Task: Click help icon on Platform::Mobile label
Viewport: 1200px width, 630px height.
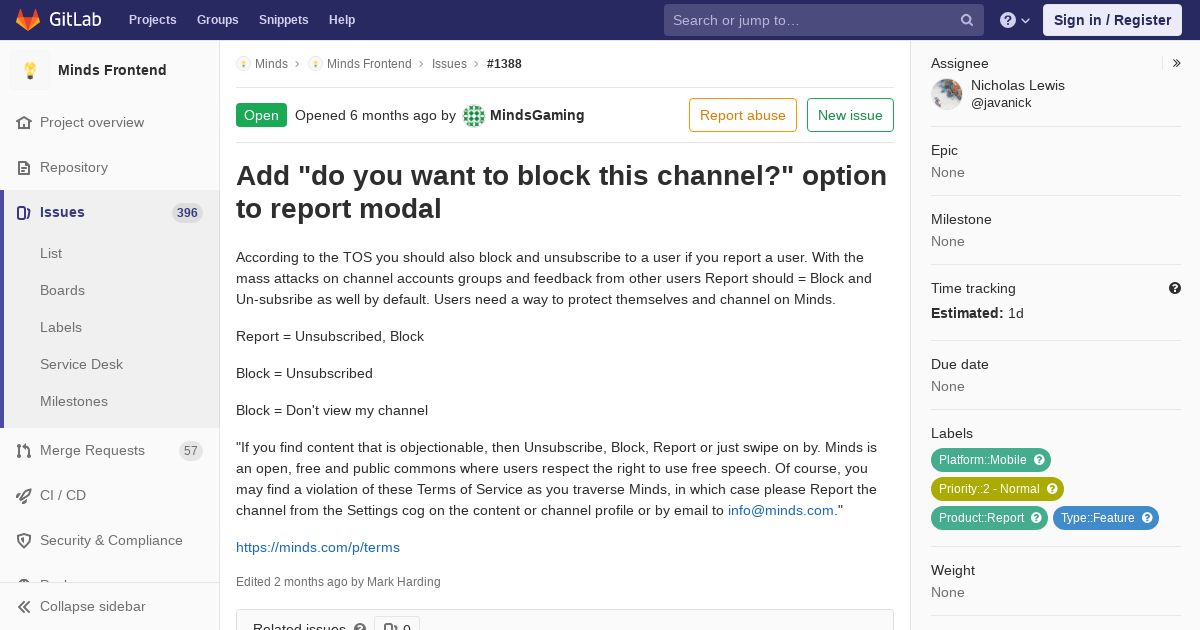Action: click(x=1039, y=460)
